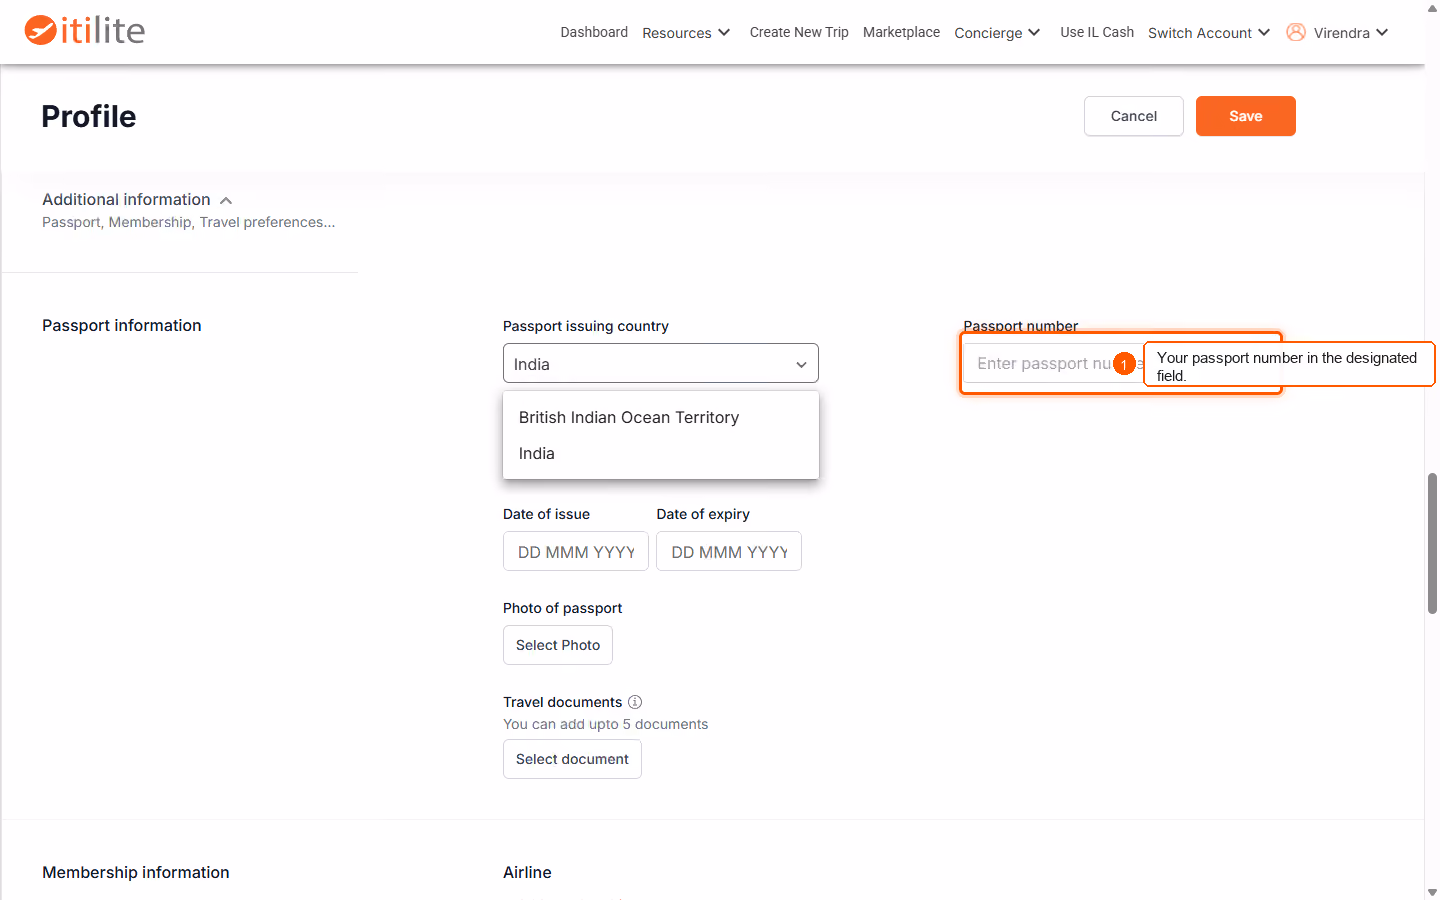Viewport: 1440px width, 900px height.
Task: Click the Date of expiry field
Action: [729, 551]
